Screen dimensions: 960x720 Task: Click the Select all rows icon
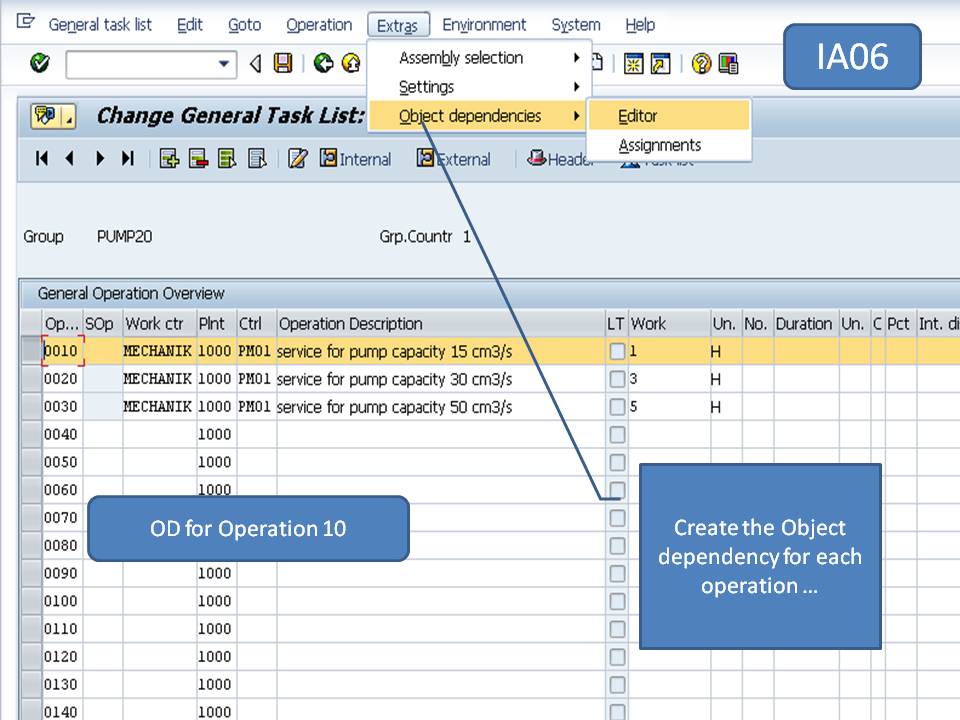tap(227, 159)
